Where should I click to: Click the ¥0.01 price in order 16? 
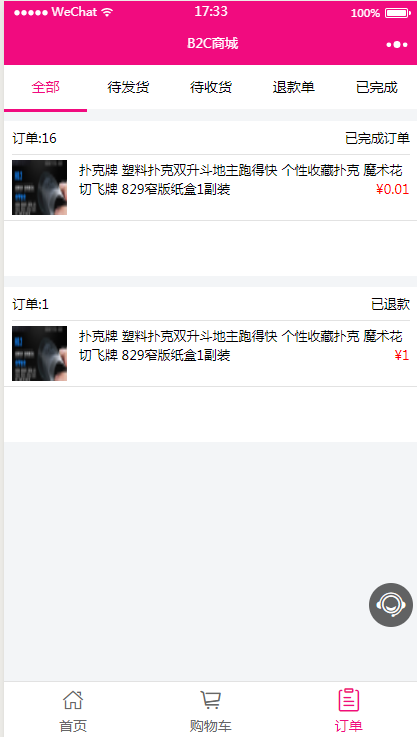click(393, 189)
